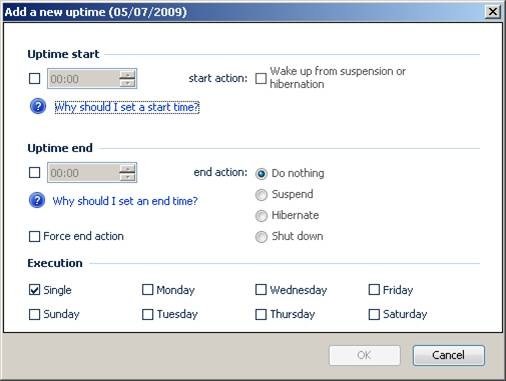Open 'Why should I set a start time?' link
Screen dimensions: 506x381
coord(127,107)
